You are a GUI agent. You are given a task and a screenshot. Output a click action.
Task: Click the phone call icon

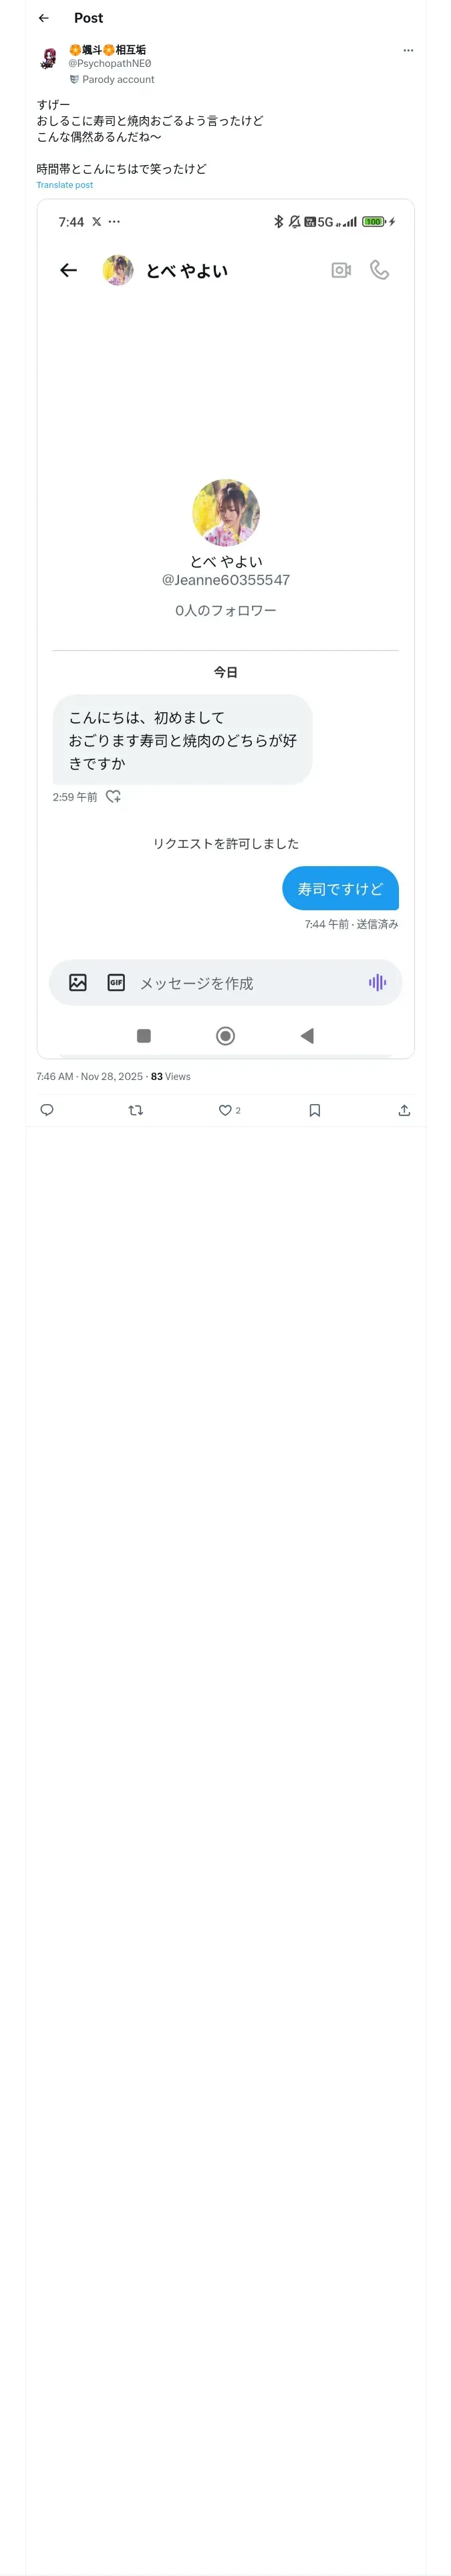coord(380,270)
